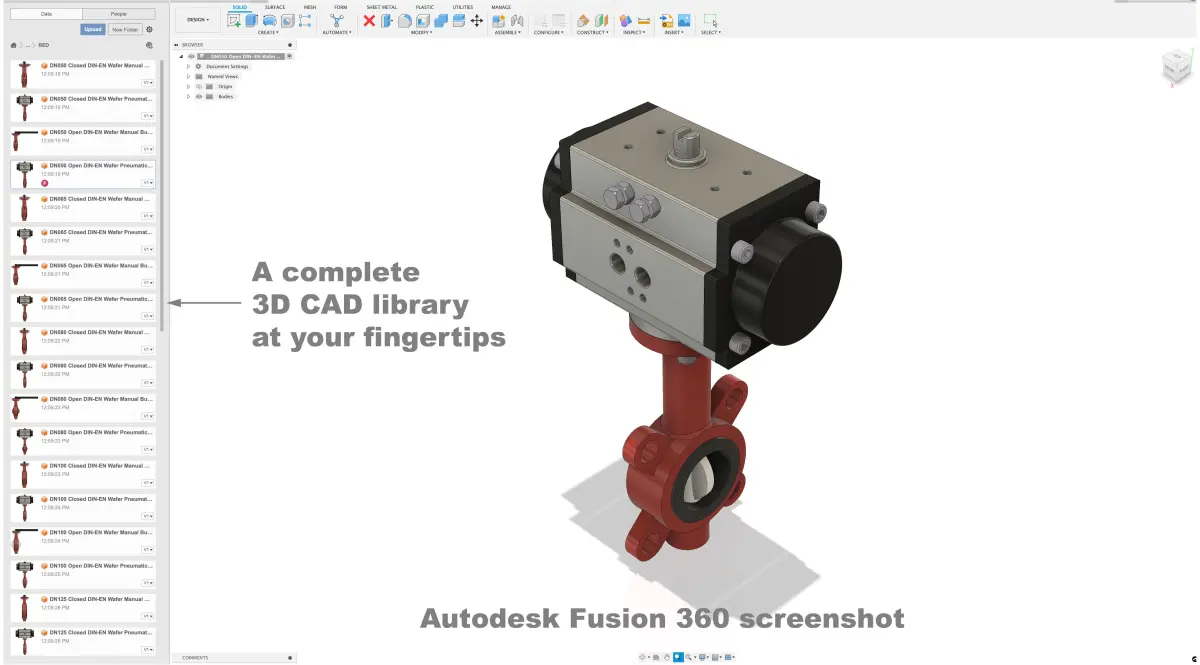Switch to the MESH tab
The image size is (1200, 665).
[309, 7]
